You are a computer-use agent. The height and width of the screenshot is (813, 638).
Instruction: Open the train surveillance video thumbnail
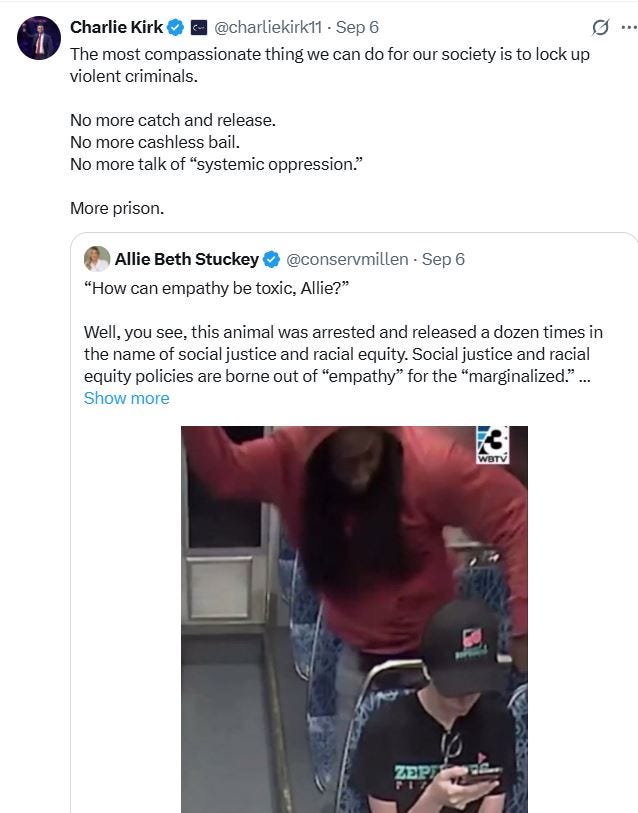point(354,620)
